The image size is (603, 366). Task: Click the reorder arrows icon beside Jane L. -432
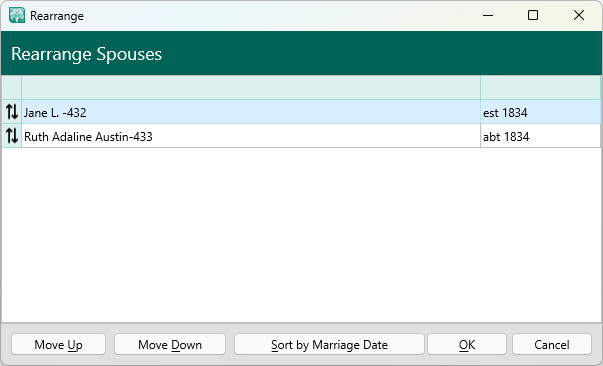coord(12,112)
